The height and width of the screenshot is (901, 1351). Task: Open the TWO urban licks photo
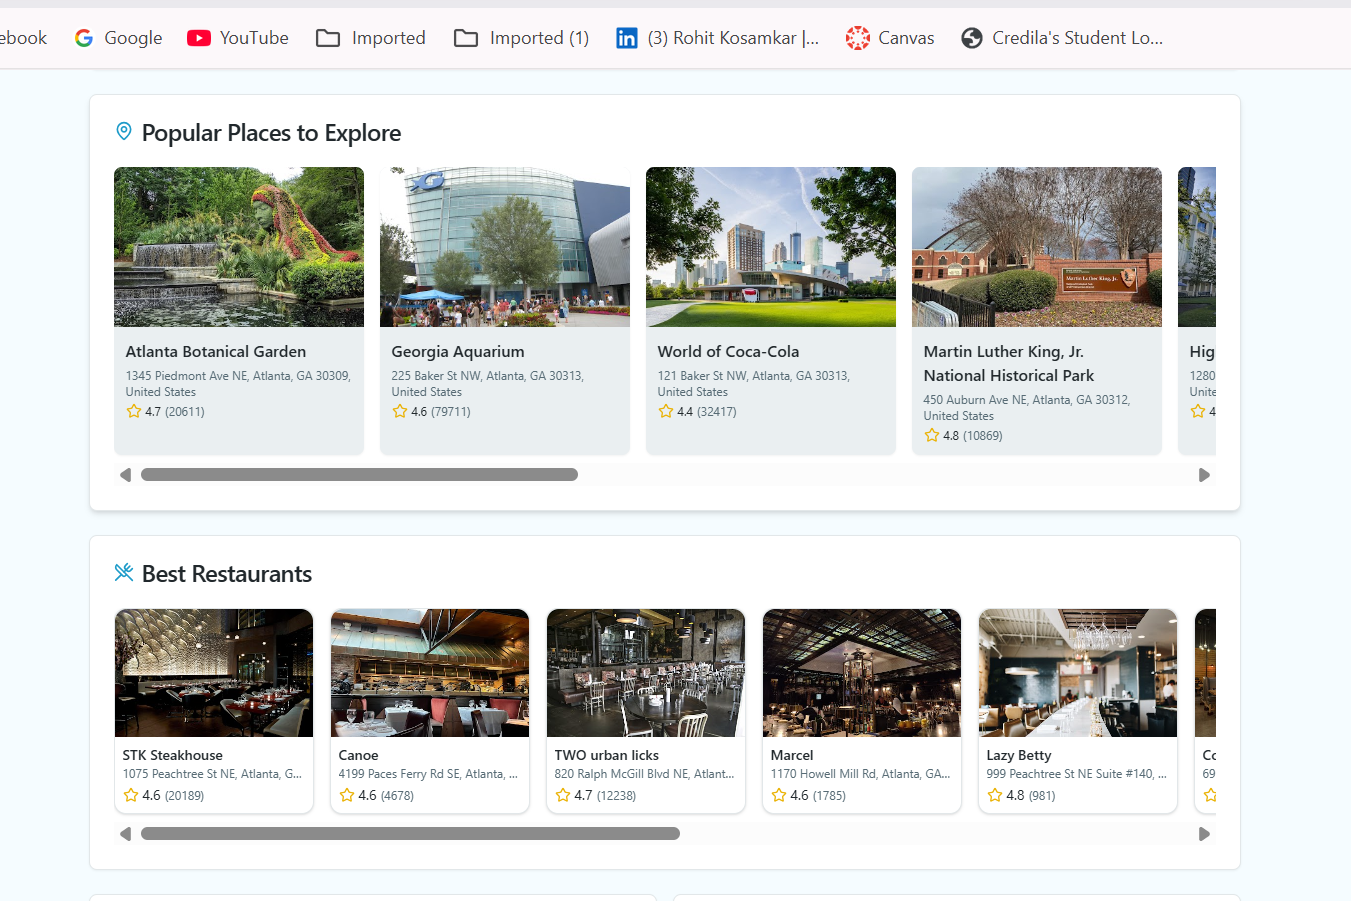(x=646, y=673)
